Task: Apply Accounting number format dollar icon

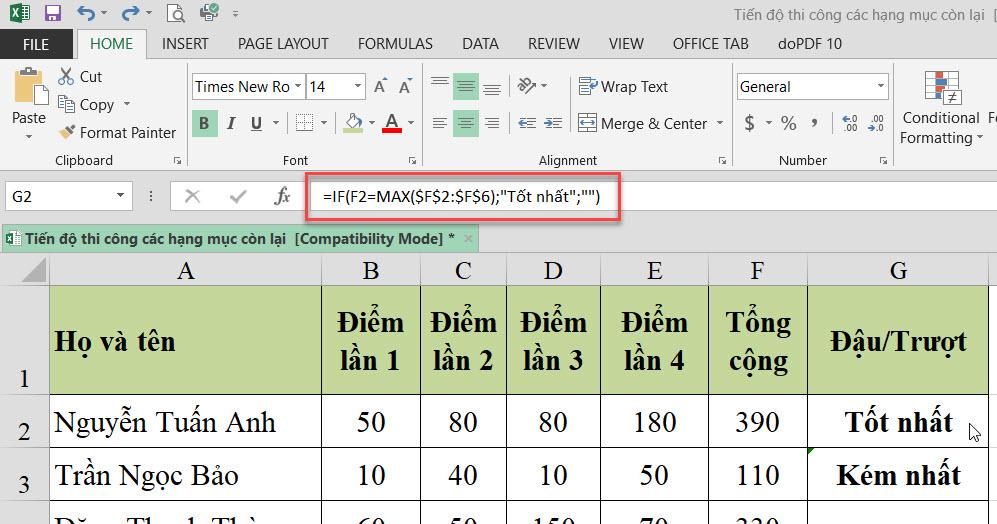Action: 750,123
